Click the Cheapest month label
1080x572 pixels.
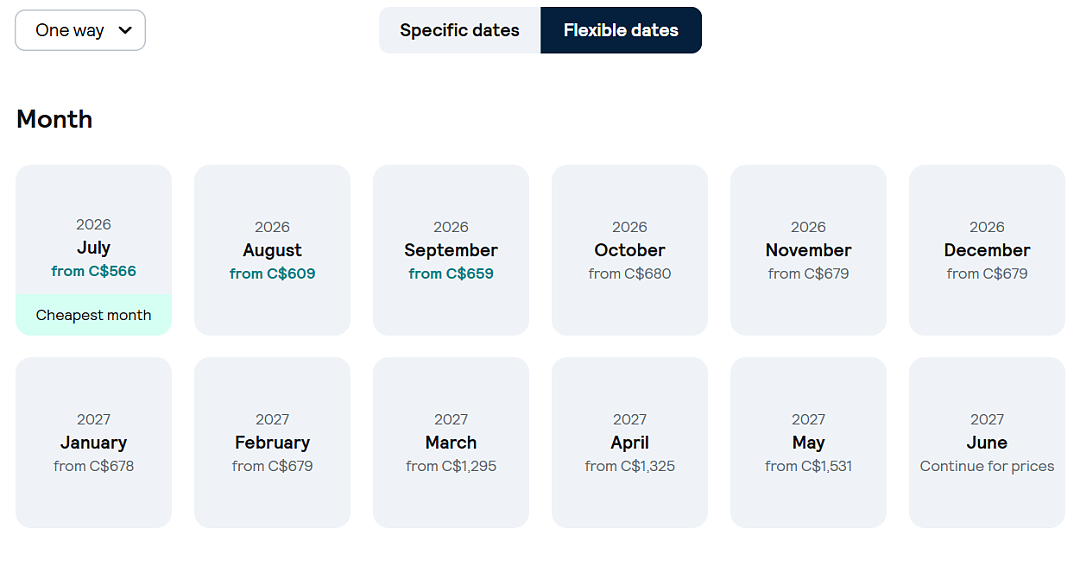tap(94, 315)
